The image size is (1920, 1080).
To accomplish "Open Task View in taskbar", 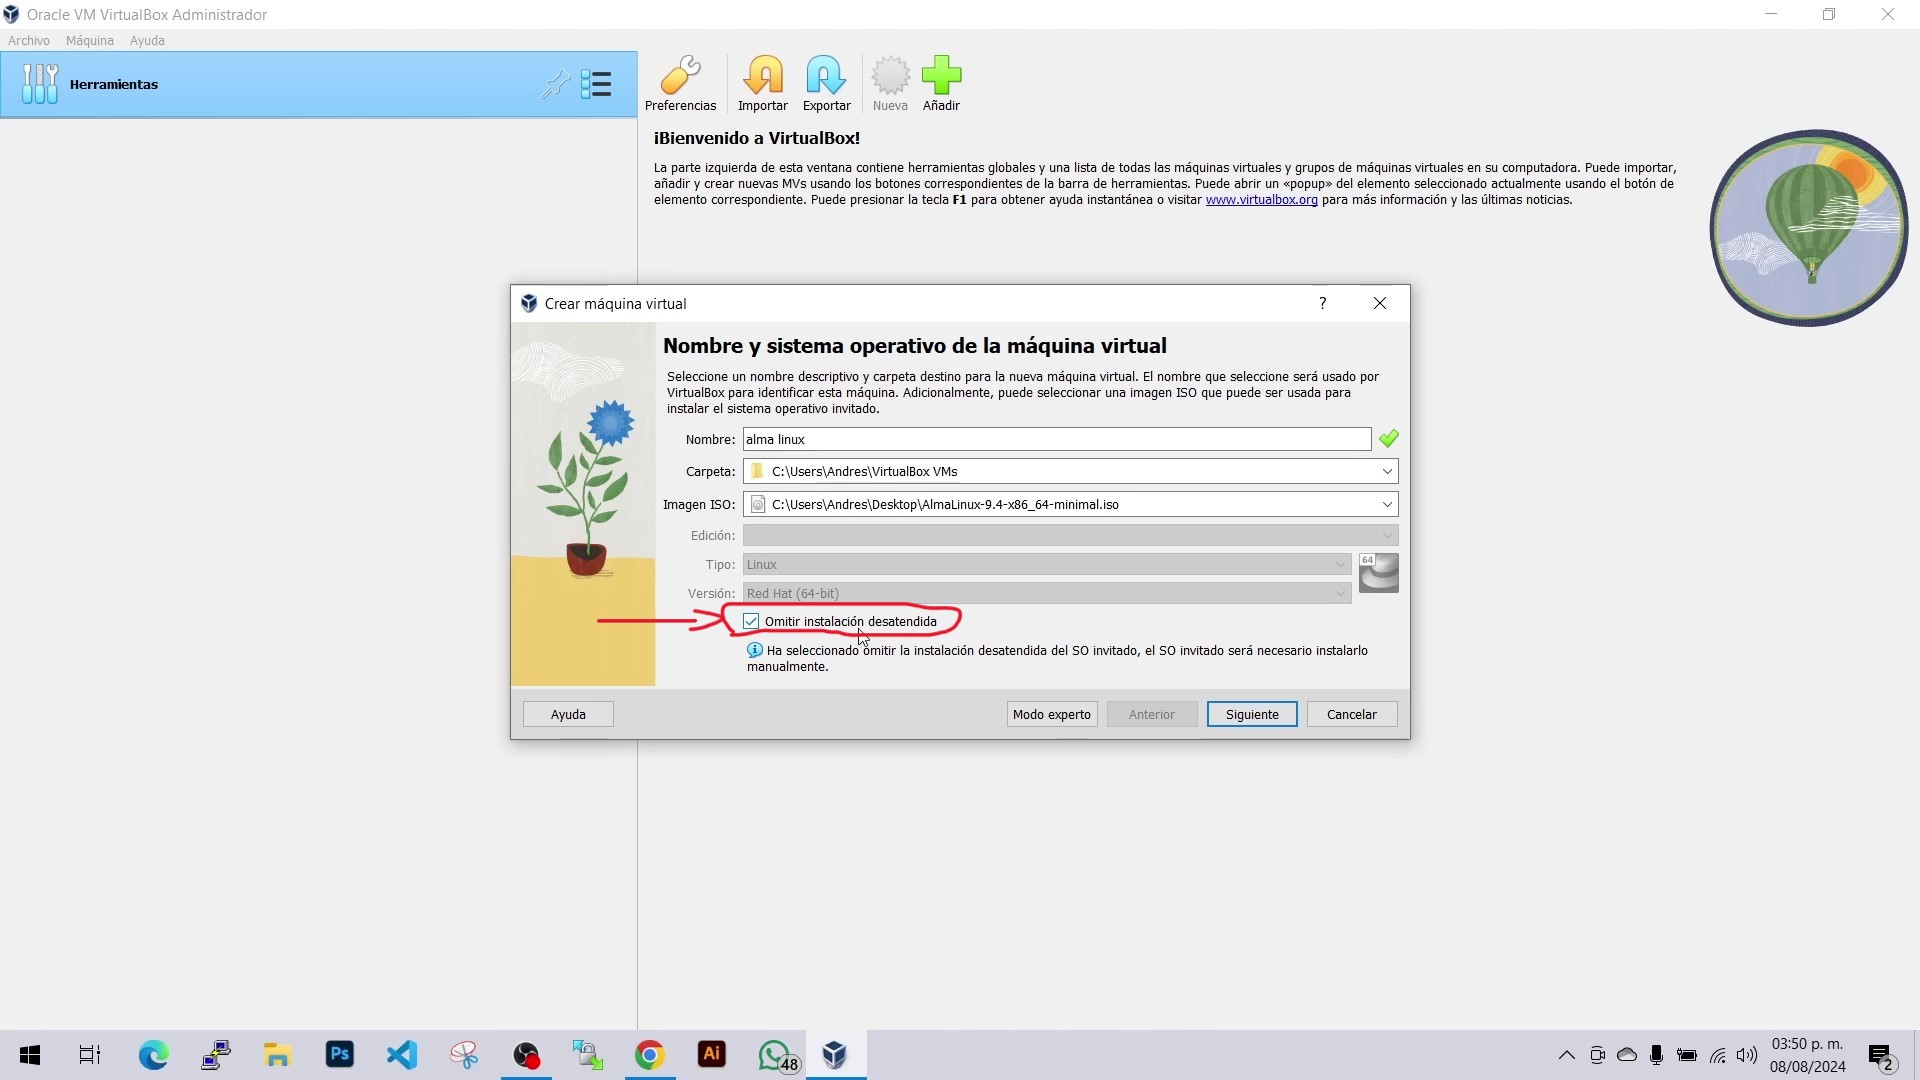I will (90, 1055).
